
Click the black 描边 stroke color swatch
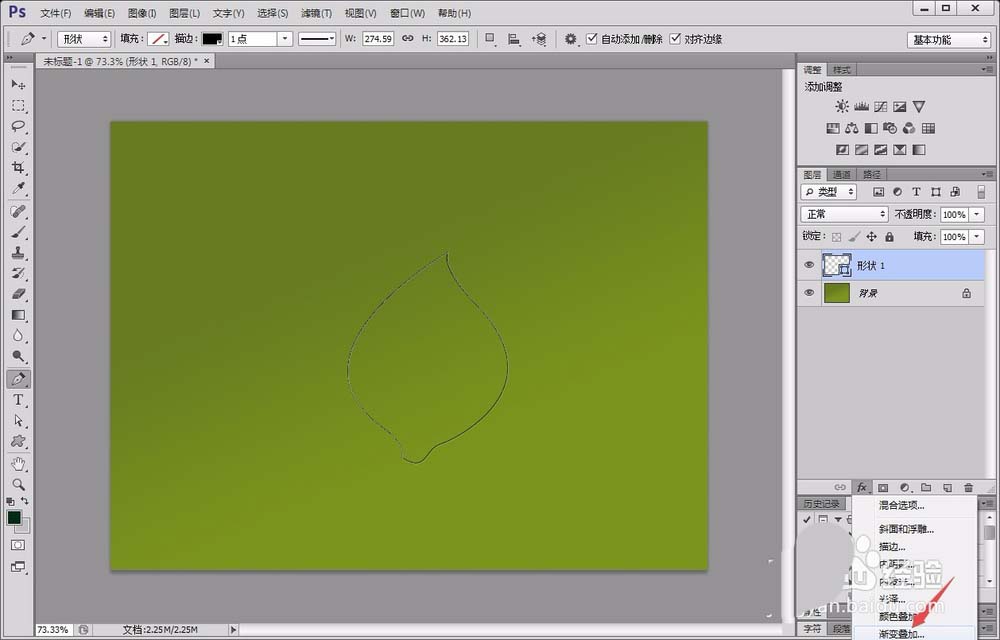[x=211, y=39]
